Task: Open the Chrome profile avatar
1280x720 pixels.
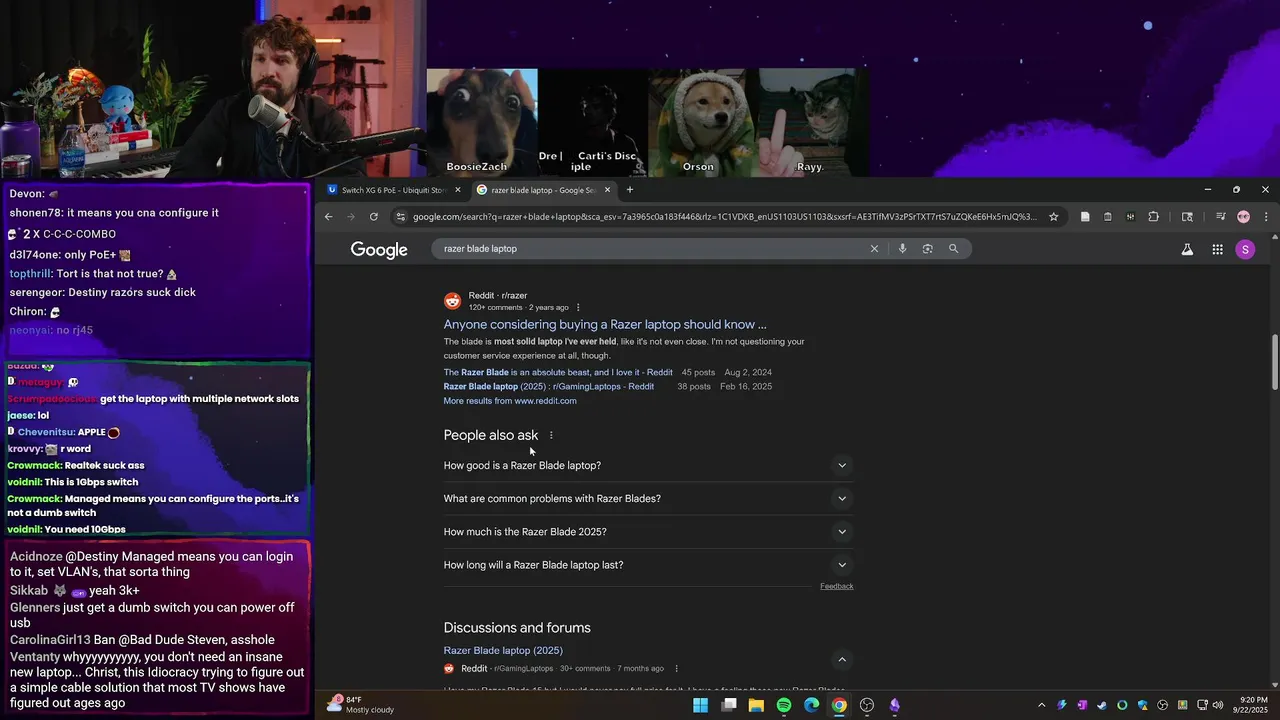Action: (x=1243, y=217)
